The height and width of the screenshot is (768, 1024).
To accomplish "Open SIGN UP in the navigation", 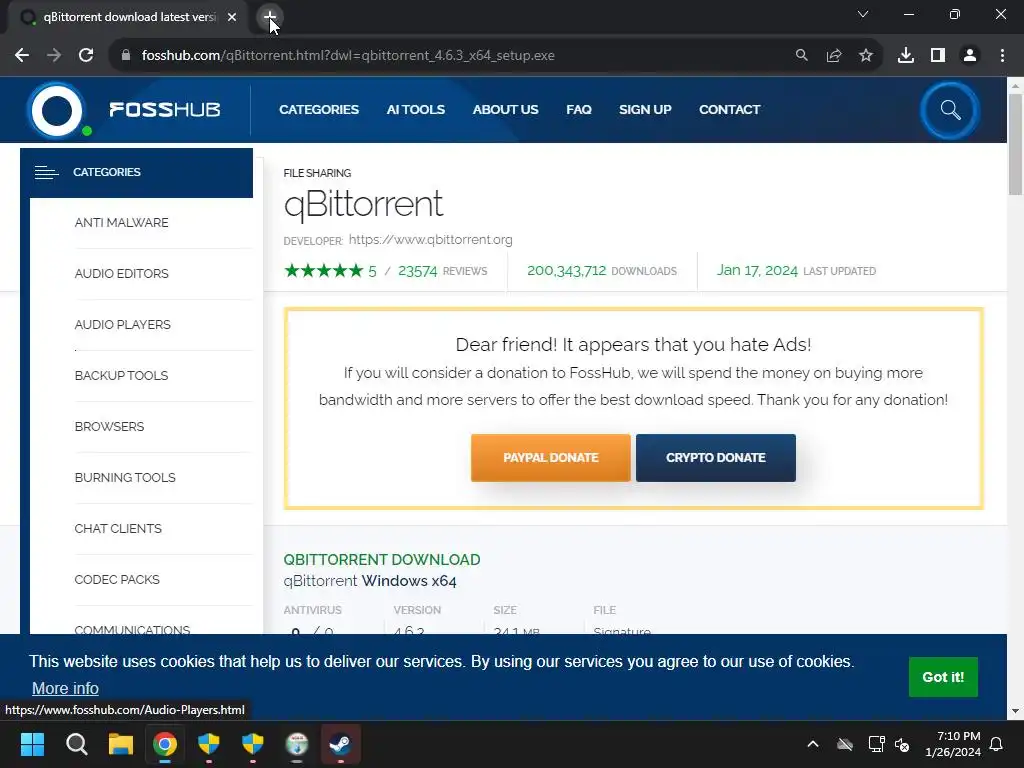I will click(x=645, y=110).
